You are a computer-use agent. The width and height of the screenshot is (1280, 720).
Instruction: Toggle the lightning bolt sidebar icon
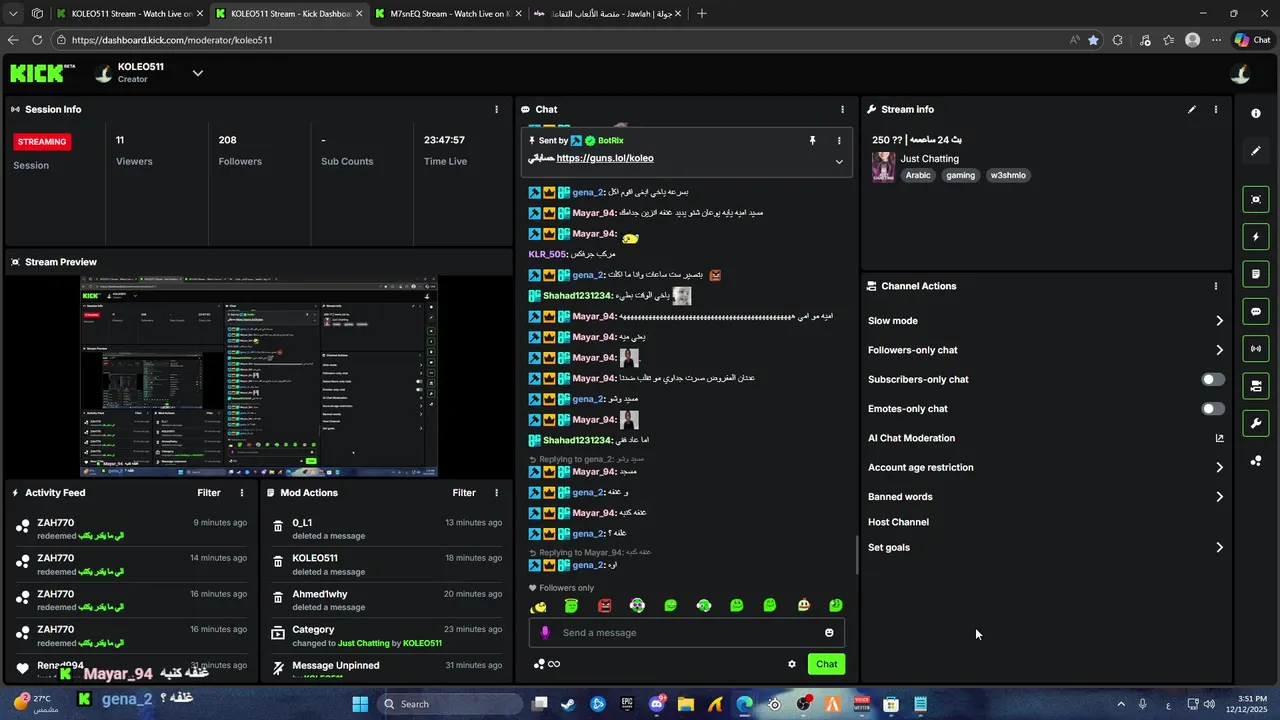click(x=1256, y=237)
